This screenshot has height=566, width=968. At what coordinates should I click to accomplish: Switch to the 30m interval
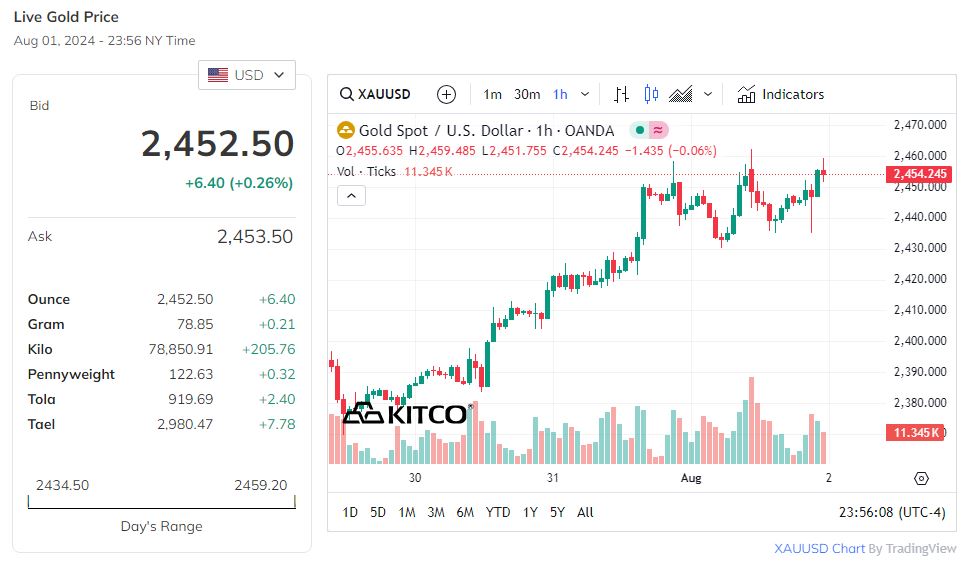coord(527,95)
